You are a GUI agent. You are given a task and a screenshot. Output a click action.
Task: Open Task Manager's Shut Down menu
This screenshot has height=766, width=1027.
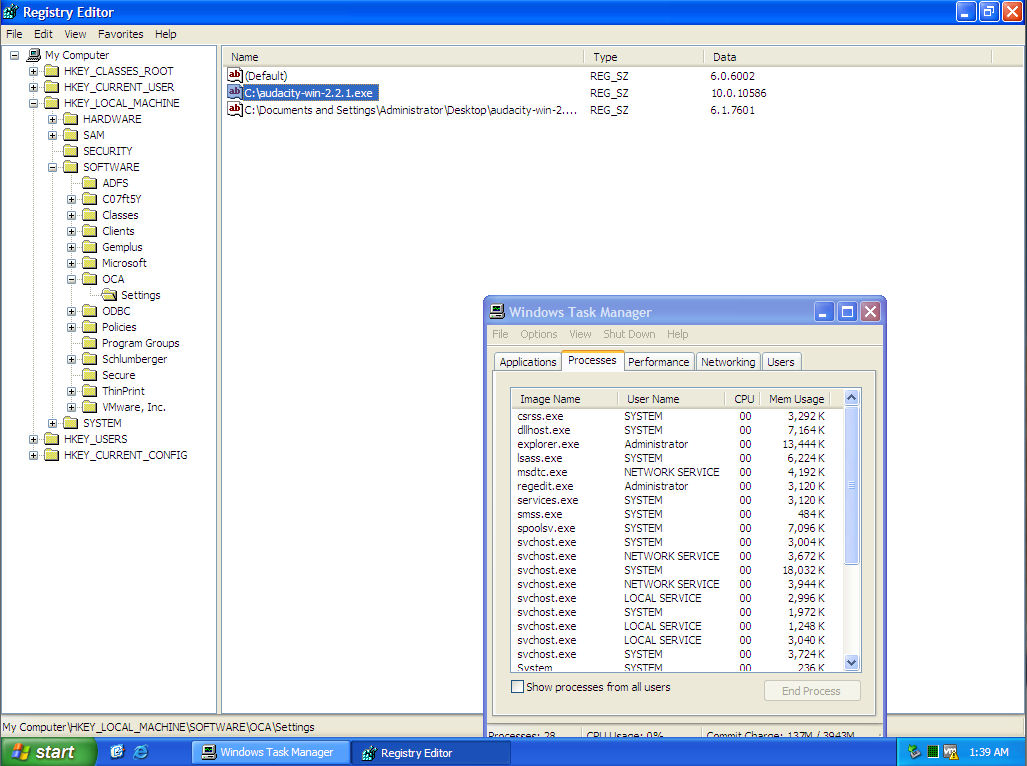(x=629, y=334)
